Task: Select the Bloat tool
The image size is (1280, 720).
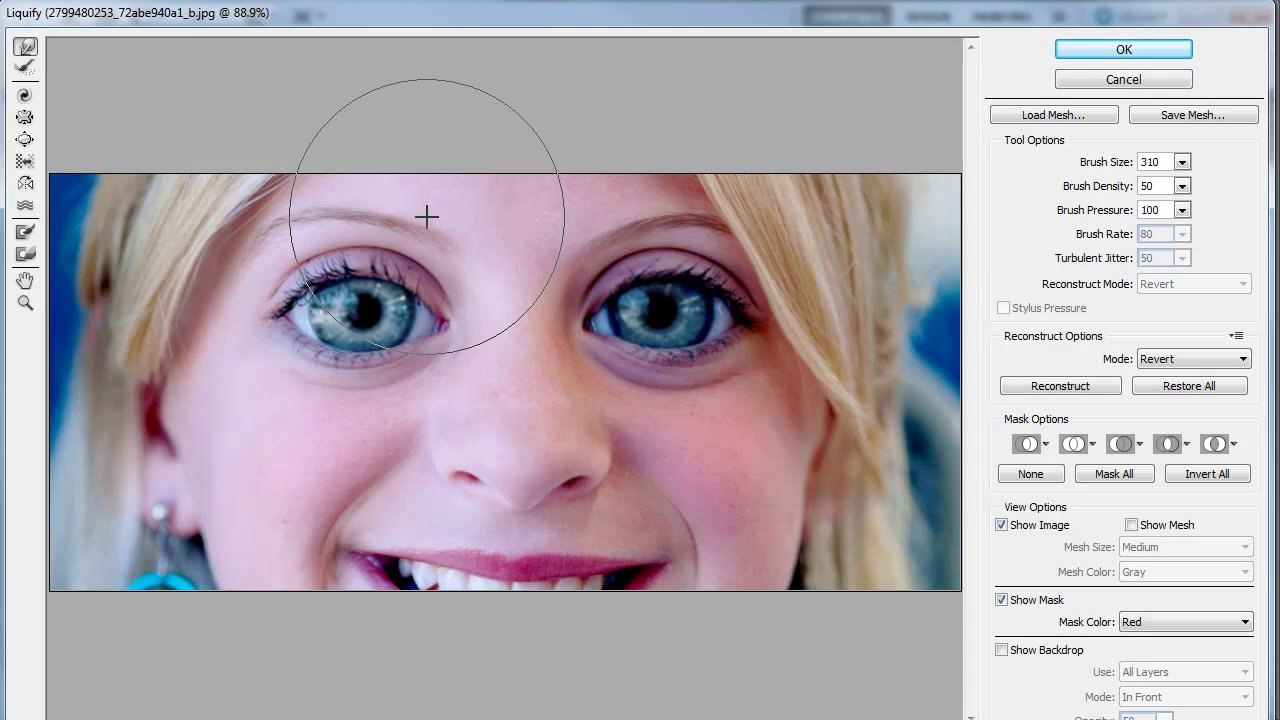Action: tap(26, 139)
